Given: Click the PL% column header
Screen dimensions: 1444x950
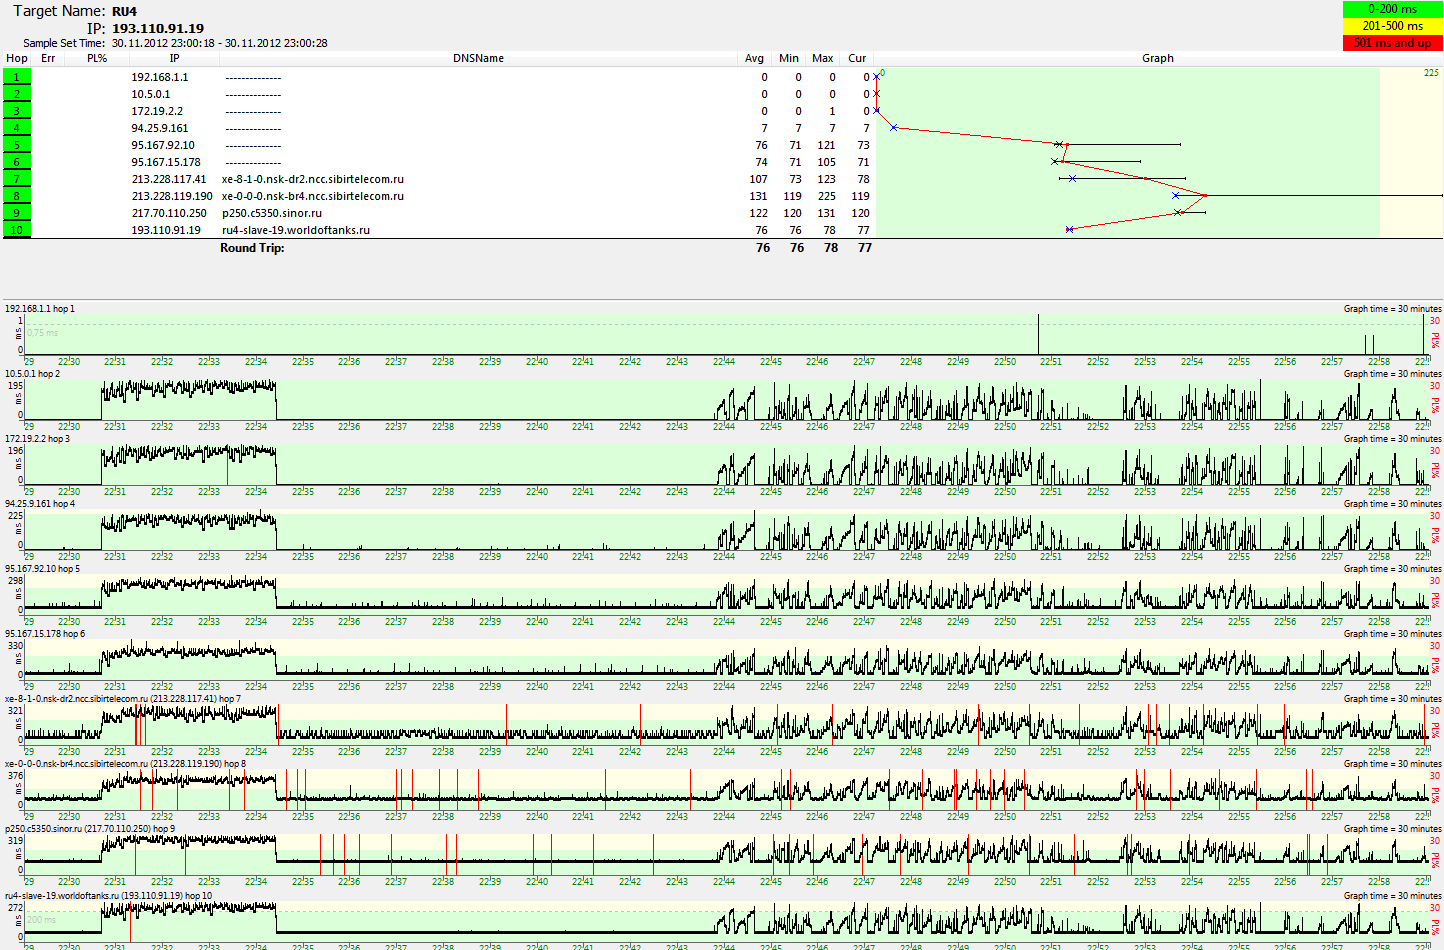Looking at the screenshot, I should (97, 58).
